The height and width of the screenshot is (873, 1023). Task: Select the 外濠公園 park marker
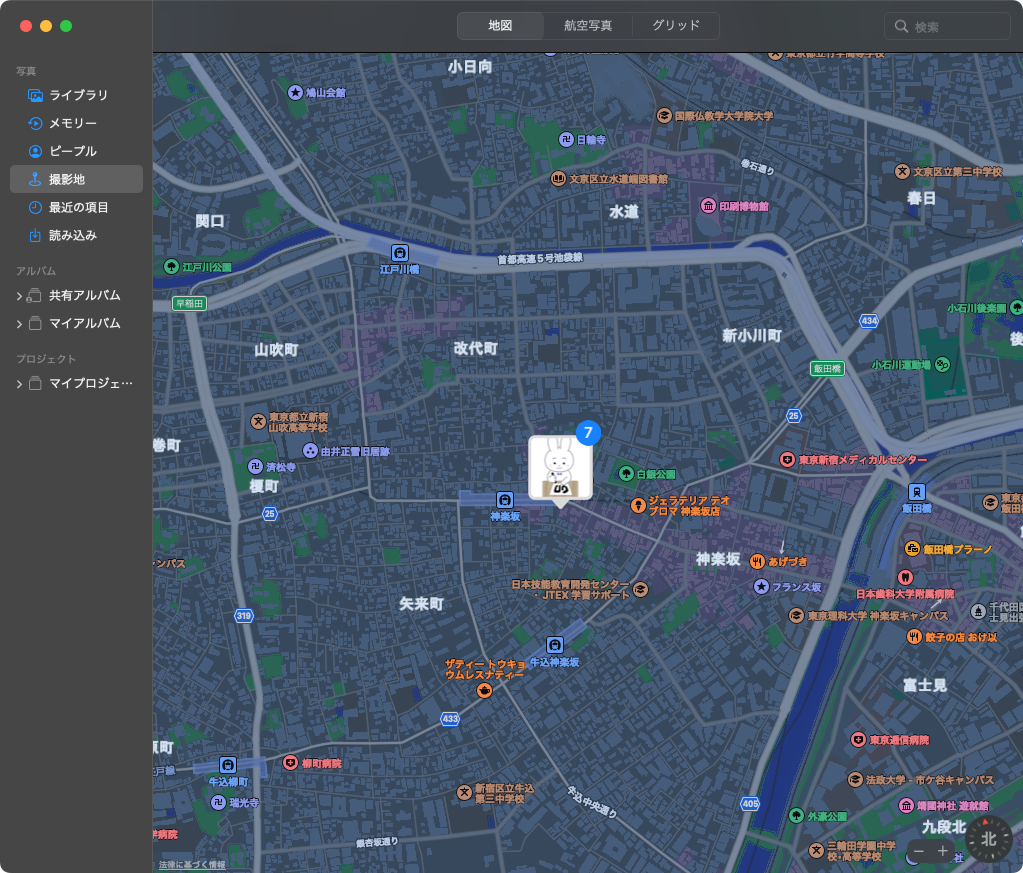pyautogui.click(x=796, y=816)
